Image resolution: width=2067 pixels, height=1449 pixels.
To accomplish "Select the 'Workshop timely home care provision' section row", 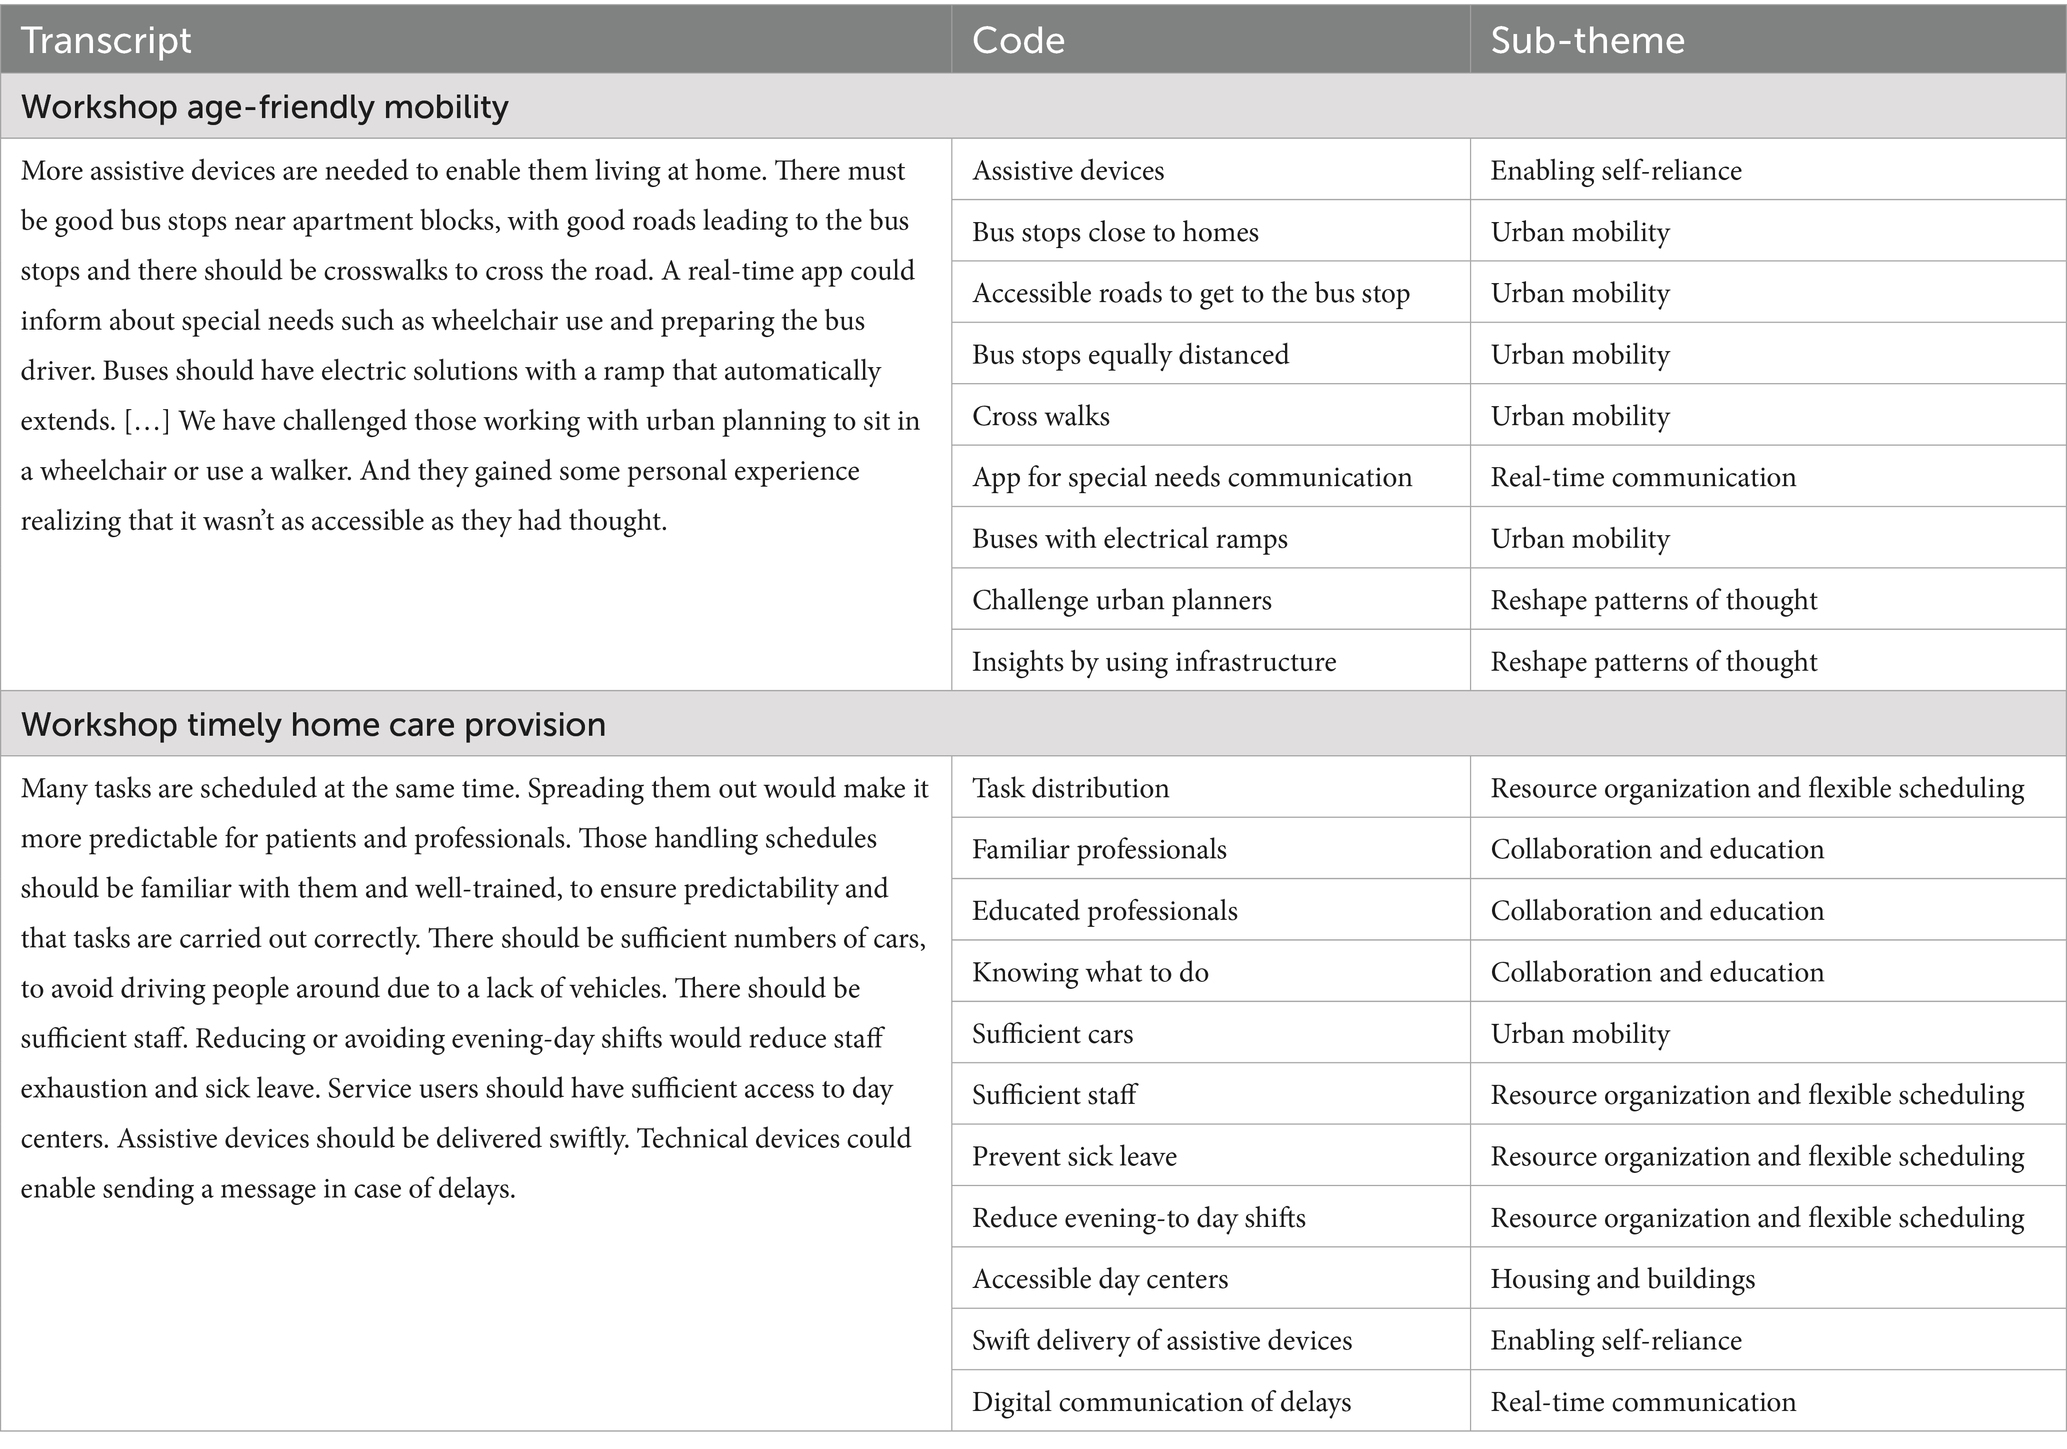I will coord(313,724).
